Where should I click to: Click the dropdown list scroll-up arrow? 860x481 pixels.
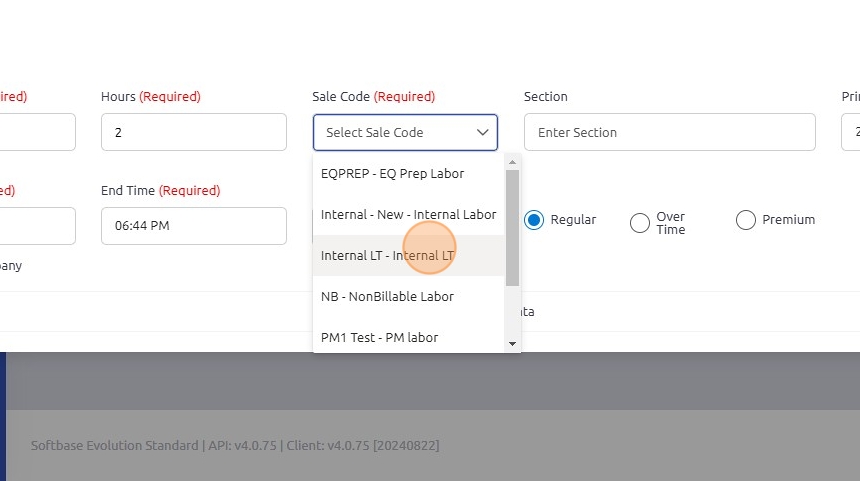[x=513, y=162]
